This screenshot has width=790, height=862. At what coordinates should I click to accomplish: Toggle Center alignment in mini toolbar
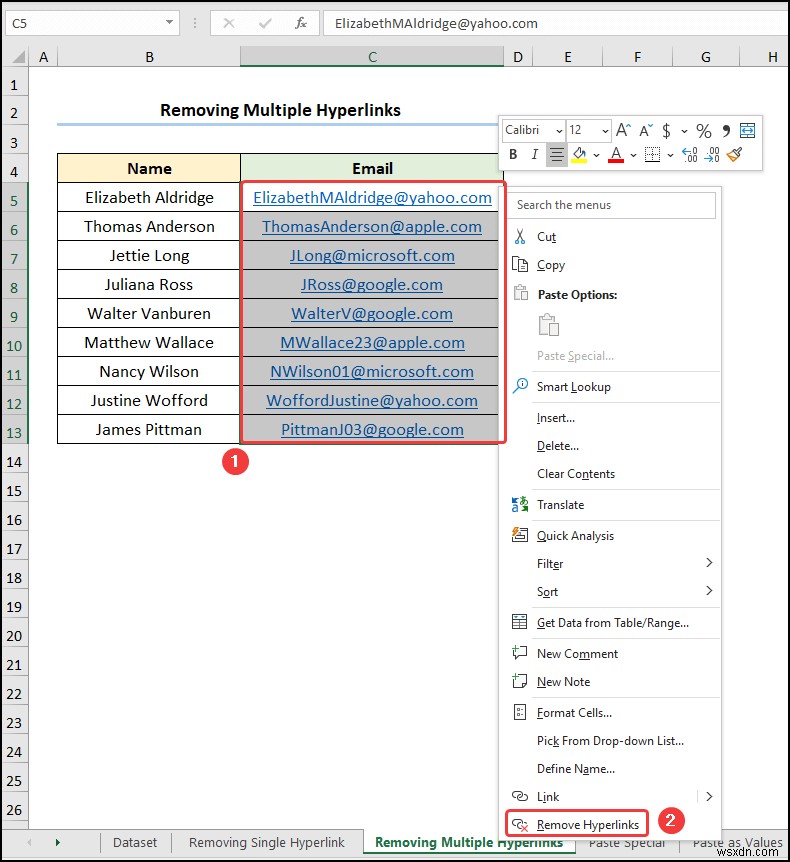(556, 154)
